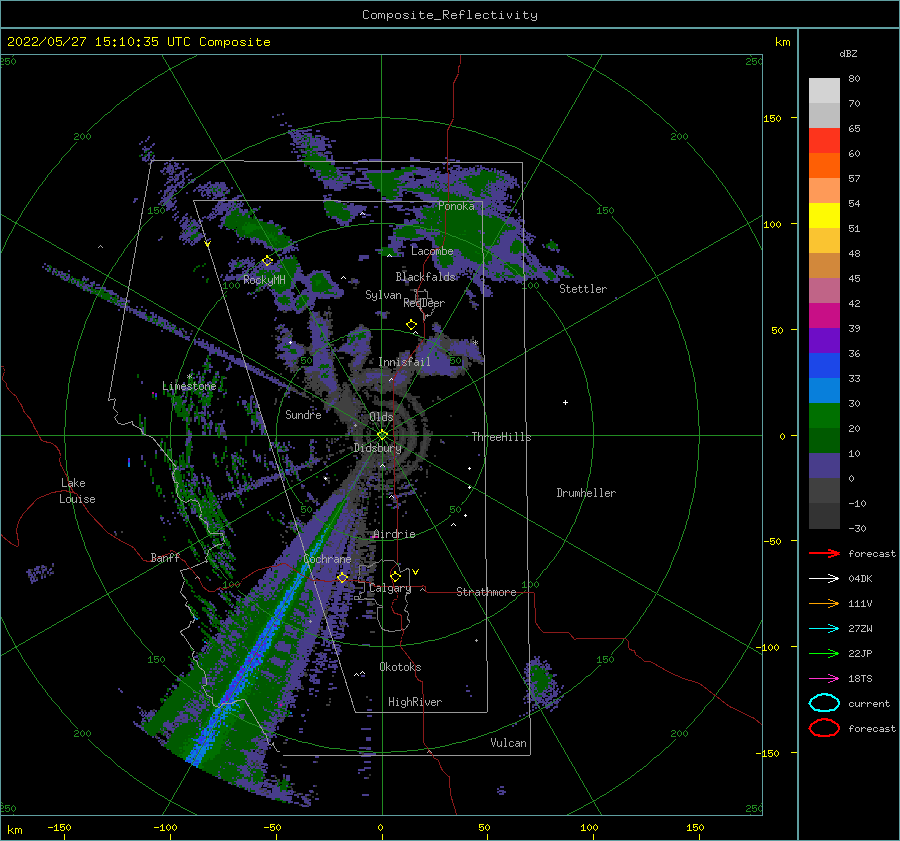Click the cyan current ellipse icon
This screenshot has width=900, height=841.
tap(824, 703)
